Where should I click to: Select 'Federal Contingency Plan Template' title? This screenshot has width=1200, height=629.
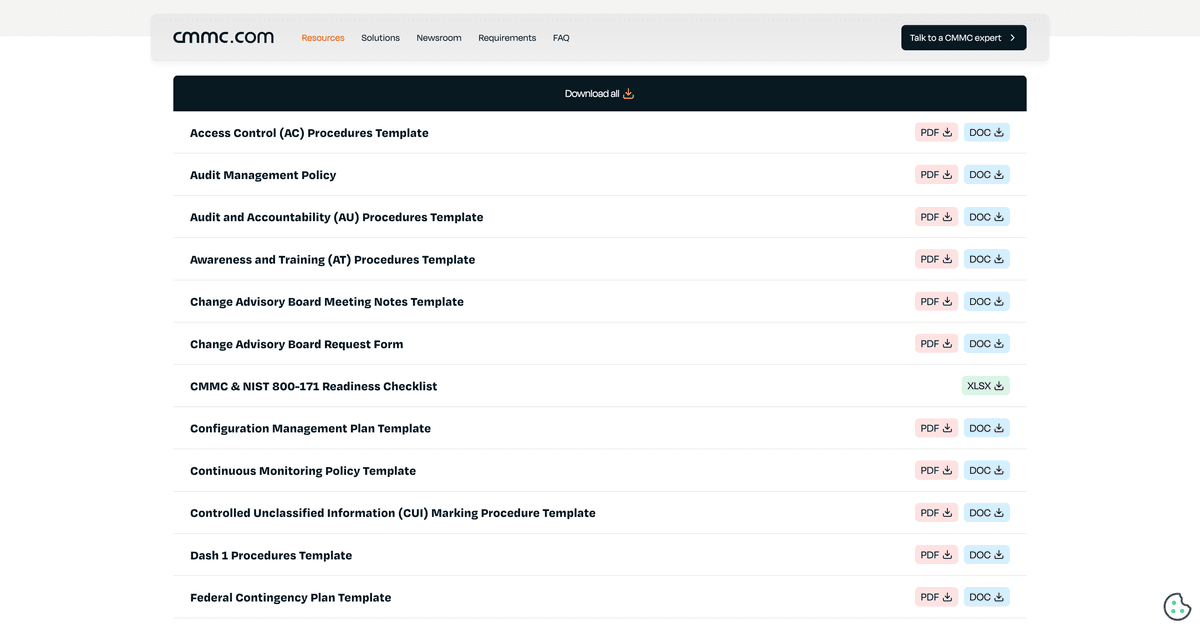coord(290,598)
